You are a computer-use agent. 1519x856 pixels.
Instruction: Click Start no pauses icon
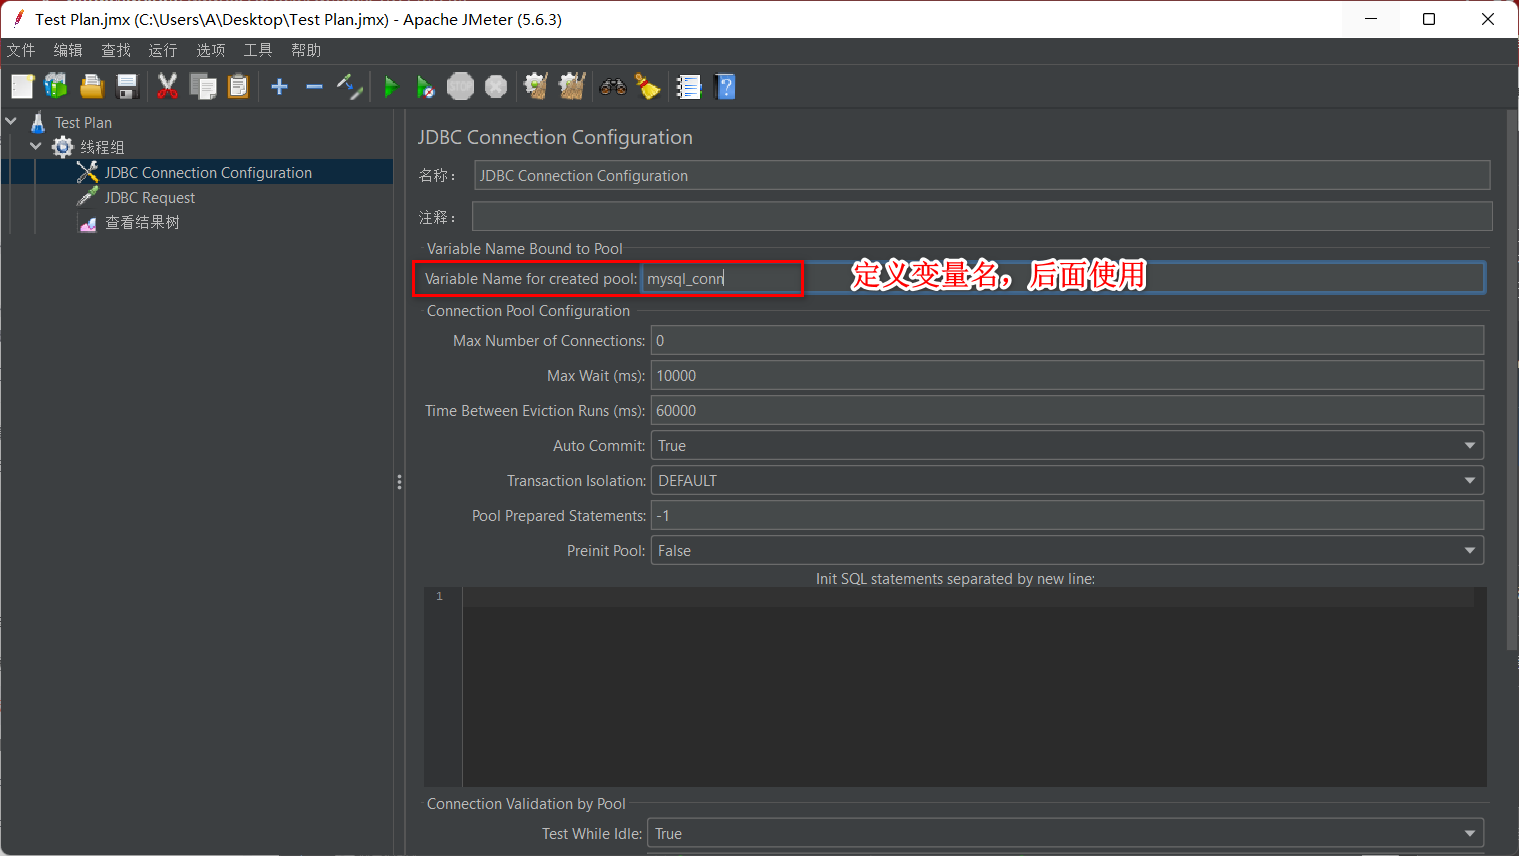click(x=425, y=87)
